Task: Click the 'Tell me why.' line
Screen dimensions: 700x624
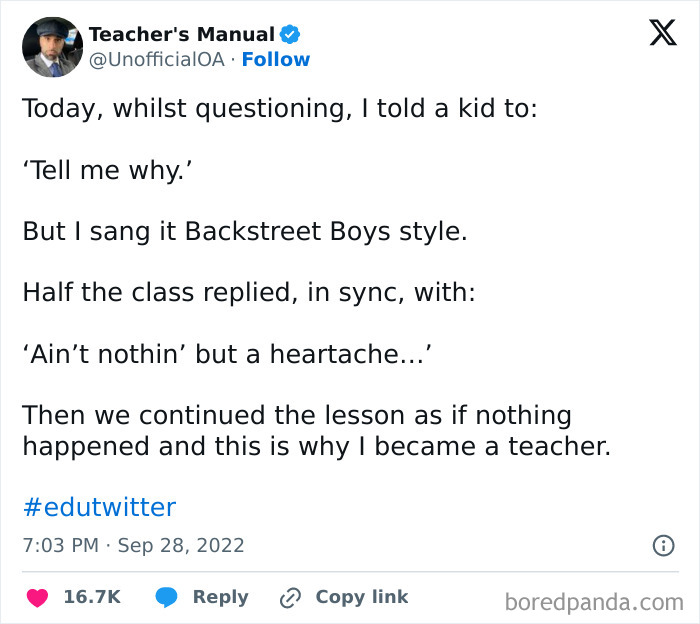Action: pos(107,169)
